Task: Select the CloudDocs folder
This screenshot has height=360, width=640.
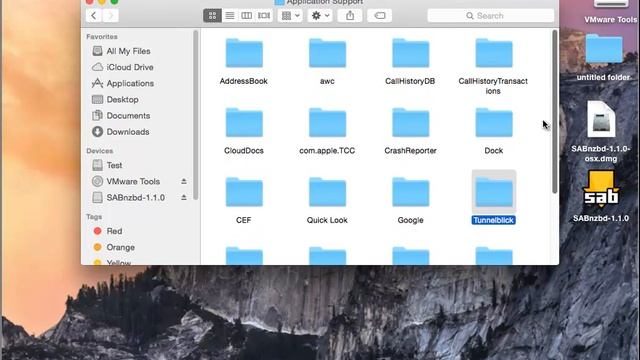Action: tap(244, 123)
